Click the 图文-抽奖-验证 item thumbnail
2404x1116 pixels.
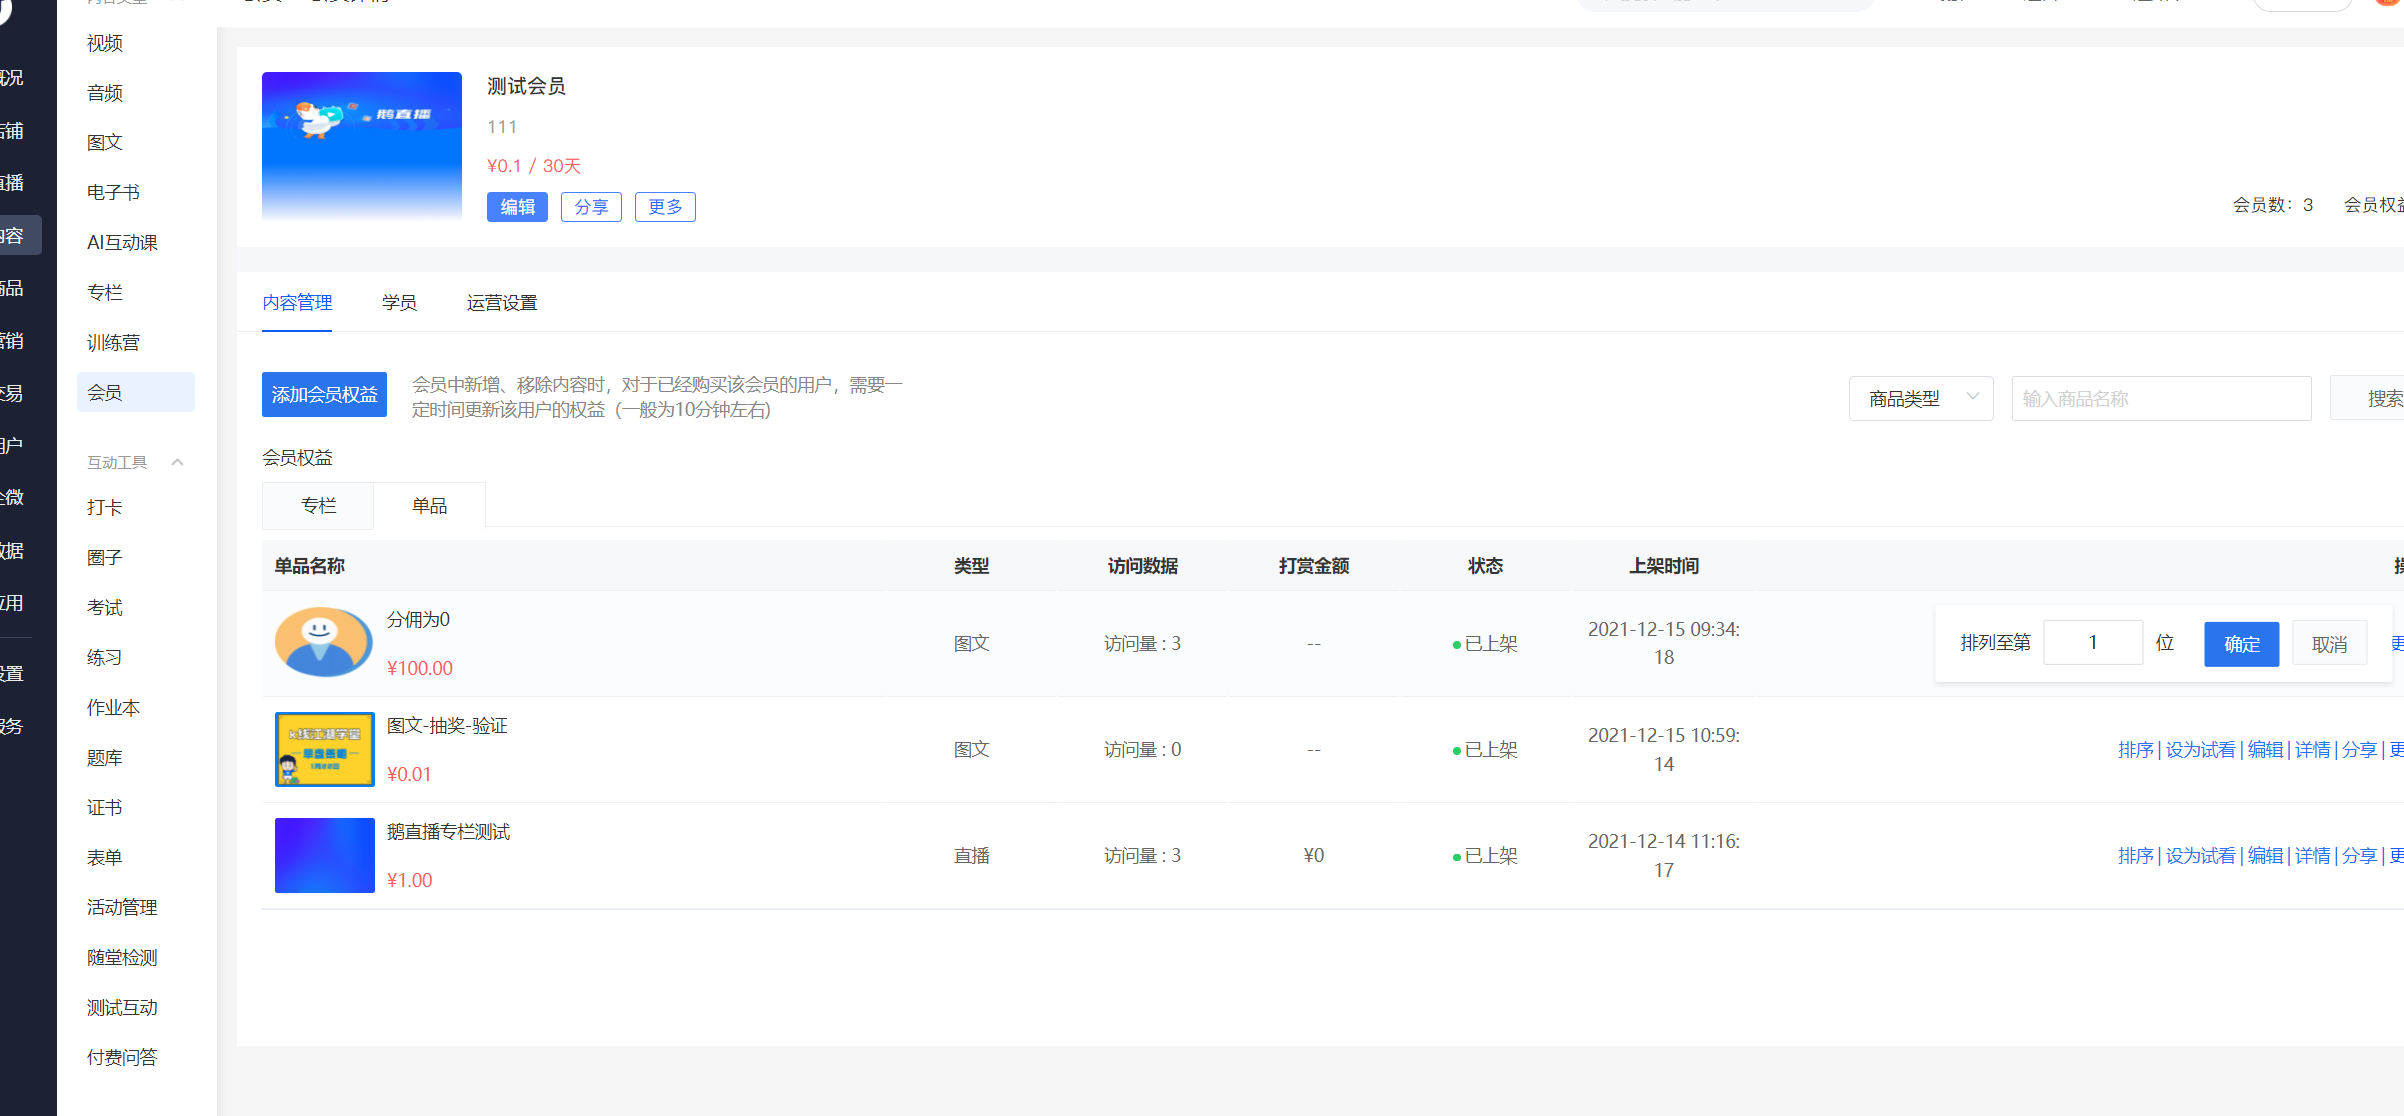coord(324,749)
